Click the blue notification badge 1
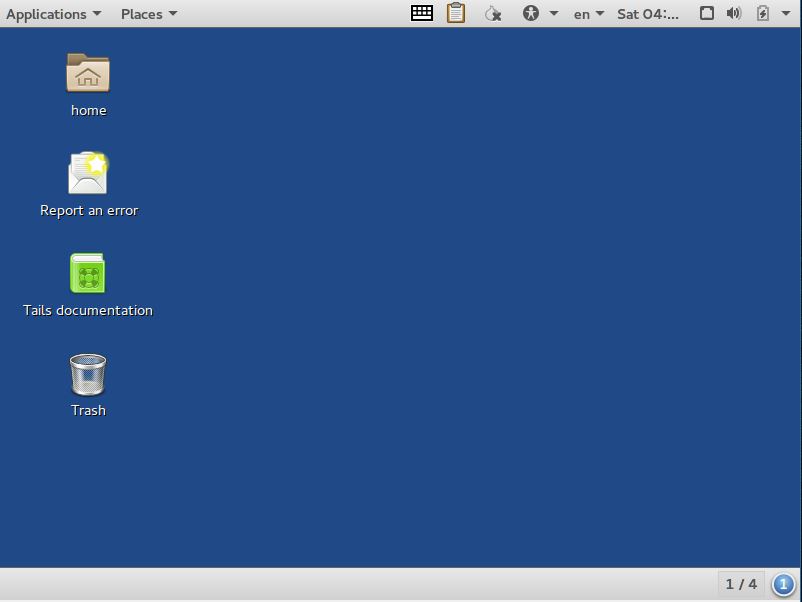Image resolution: width=802 pixels, height=602 pixels. tap(783, 584)
